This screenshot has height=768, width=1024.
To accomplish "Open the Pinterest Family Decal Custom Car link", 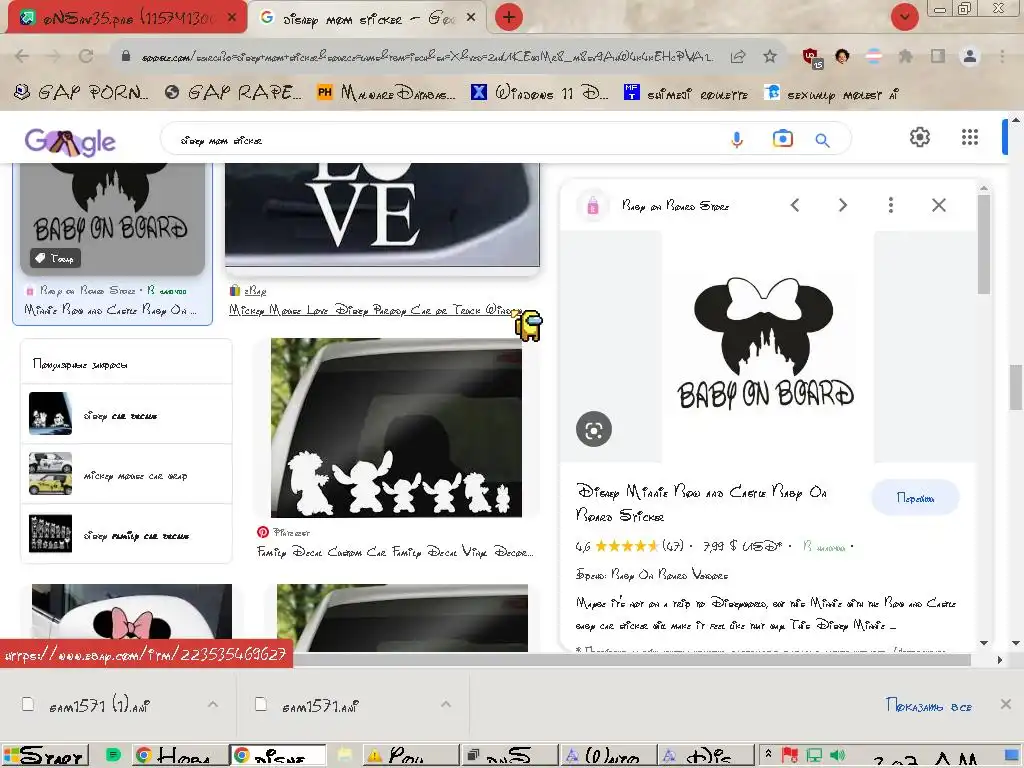I will pos(395,552).
